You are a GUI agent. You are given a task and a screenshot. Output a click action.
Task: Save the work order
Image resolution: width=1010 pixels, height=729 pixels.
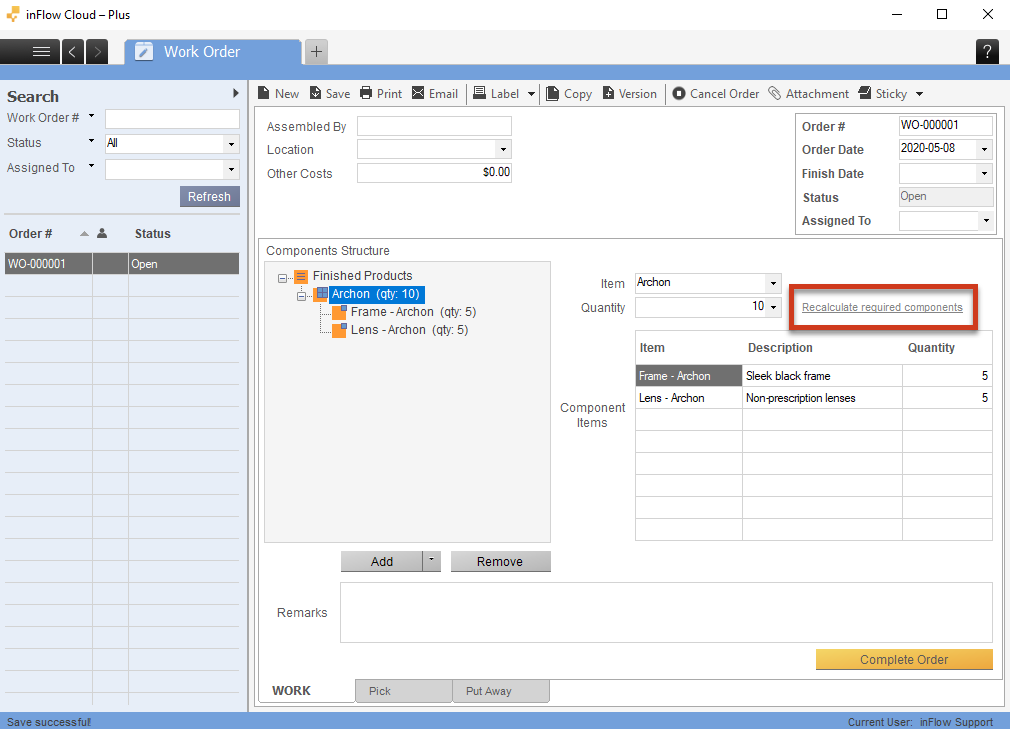click(x=330, y=93)
